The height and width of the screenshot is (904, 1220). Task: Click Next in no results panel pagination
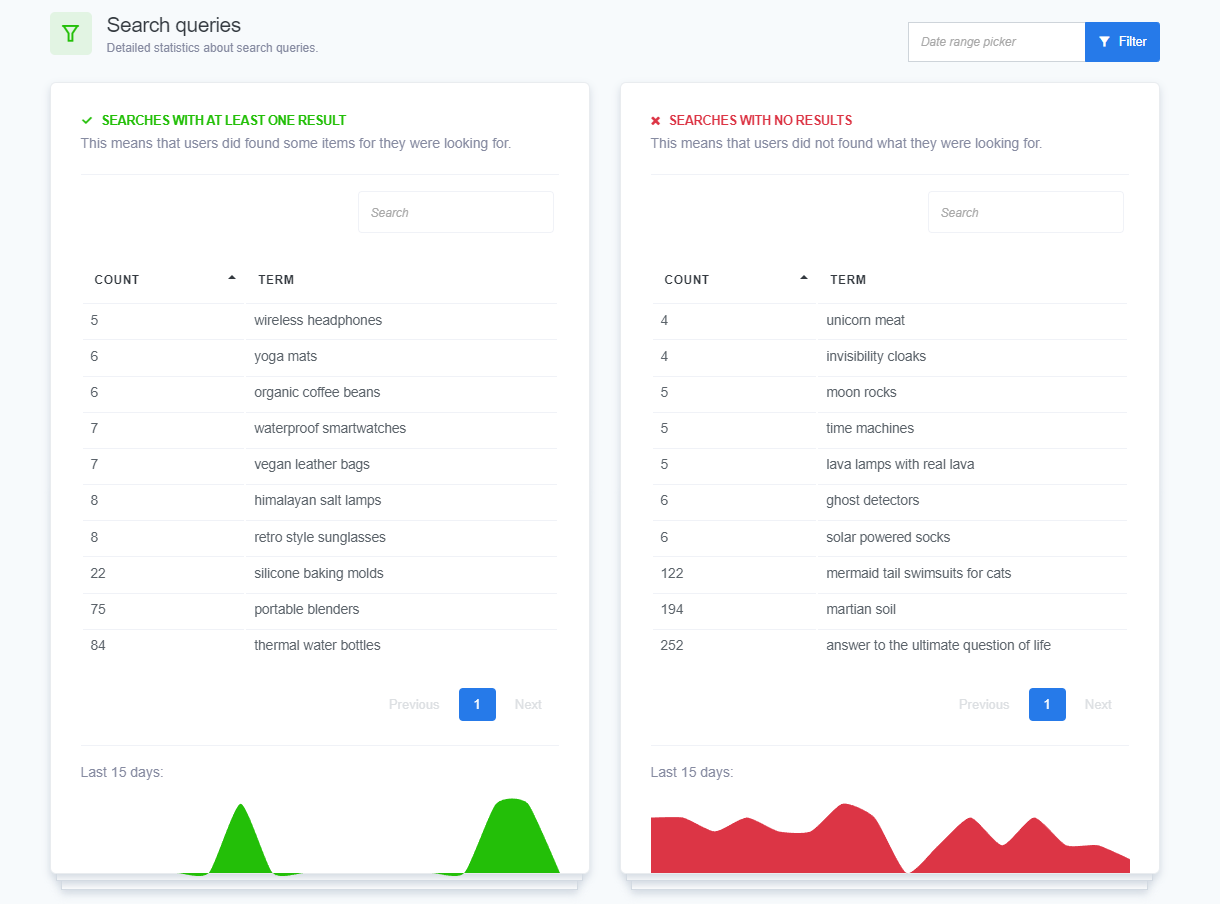point(1098,705)
